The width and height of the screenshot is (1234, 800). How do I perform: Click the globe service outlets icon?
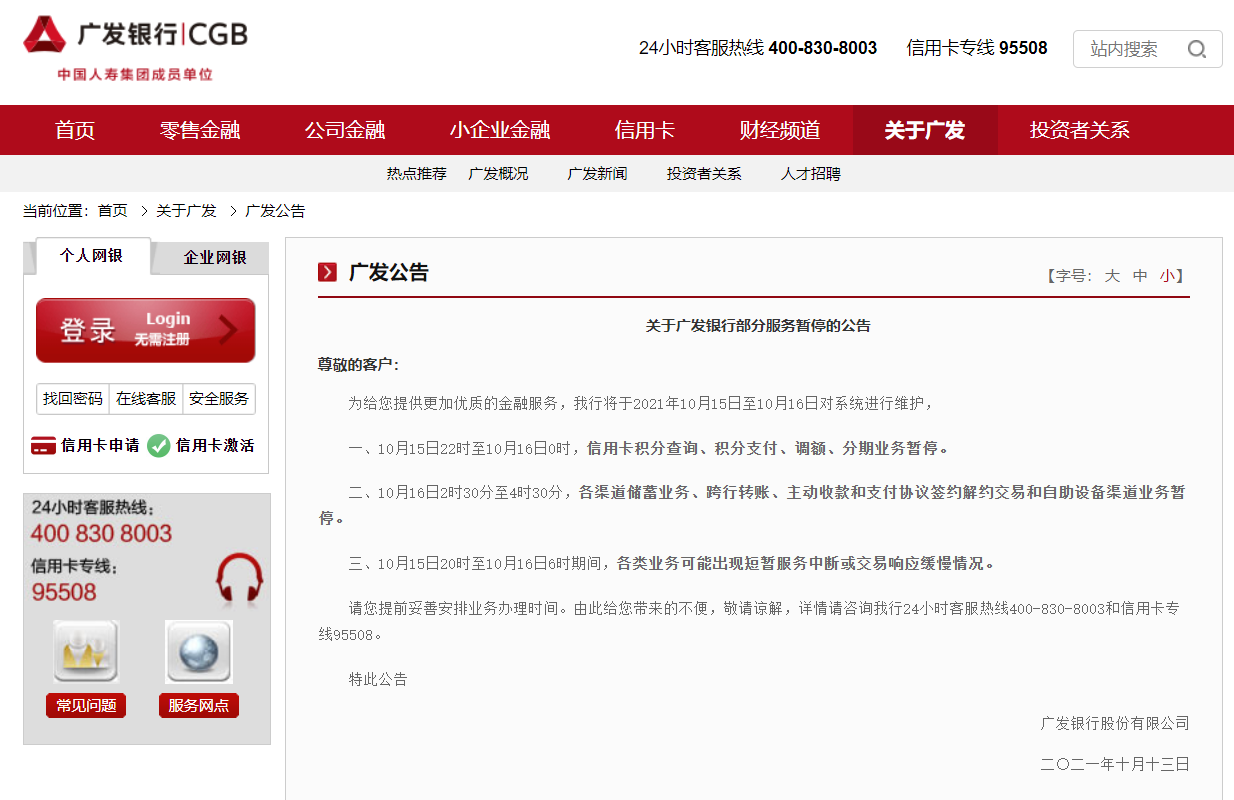[199, 652]
